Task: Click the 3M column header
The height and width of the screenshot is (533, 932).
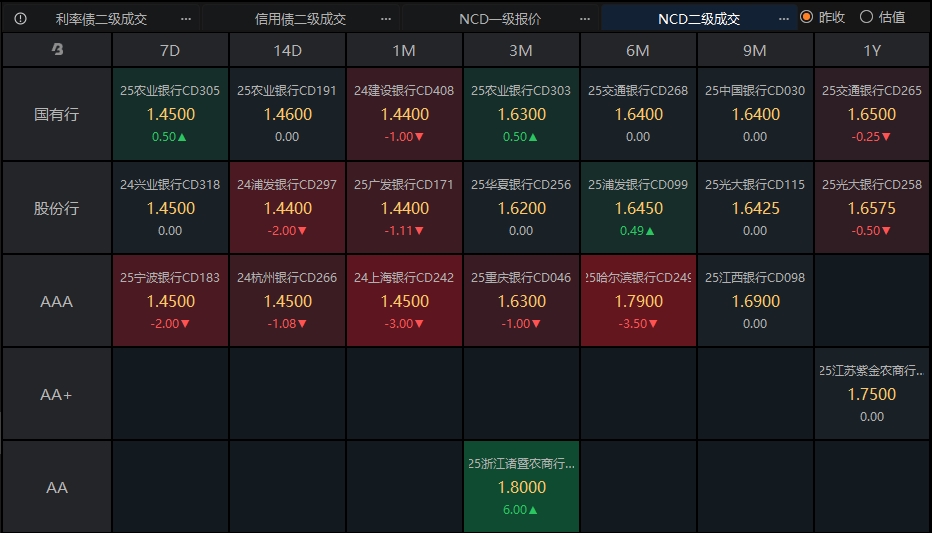Action: (521, 50)
